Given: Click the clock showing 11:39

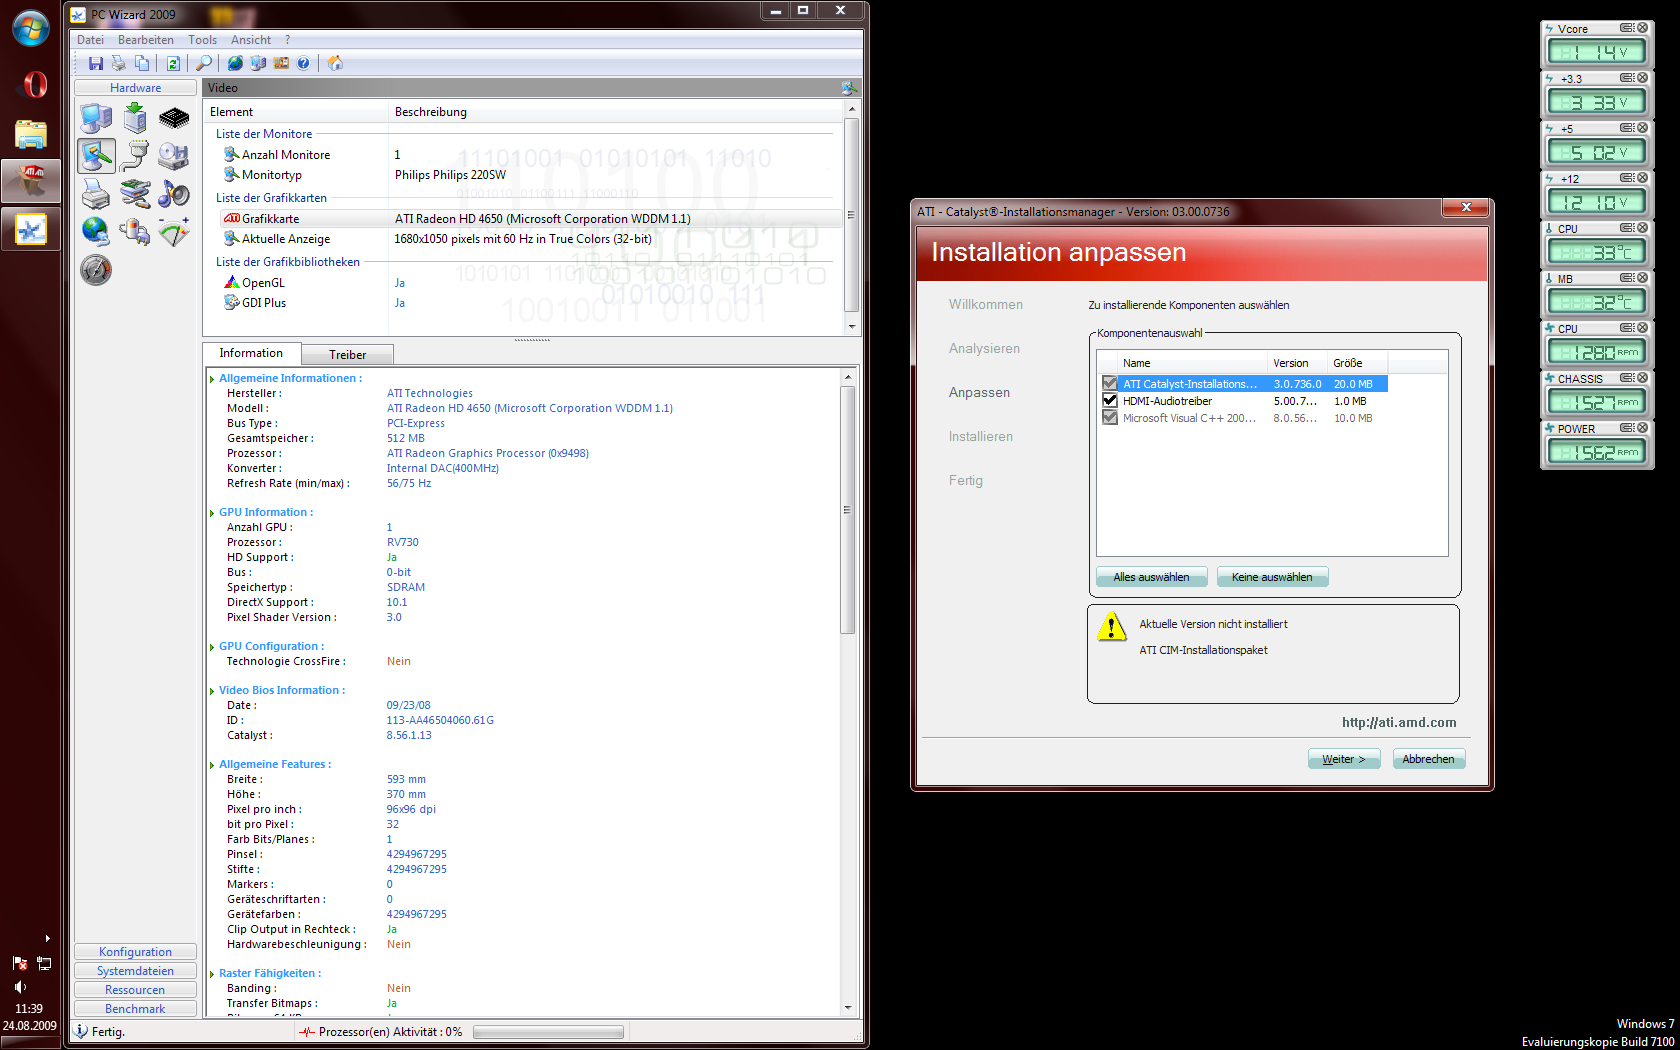Looking at the screenshot, I should coord(29,1009).
